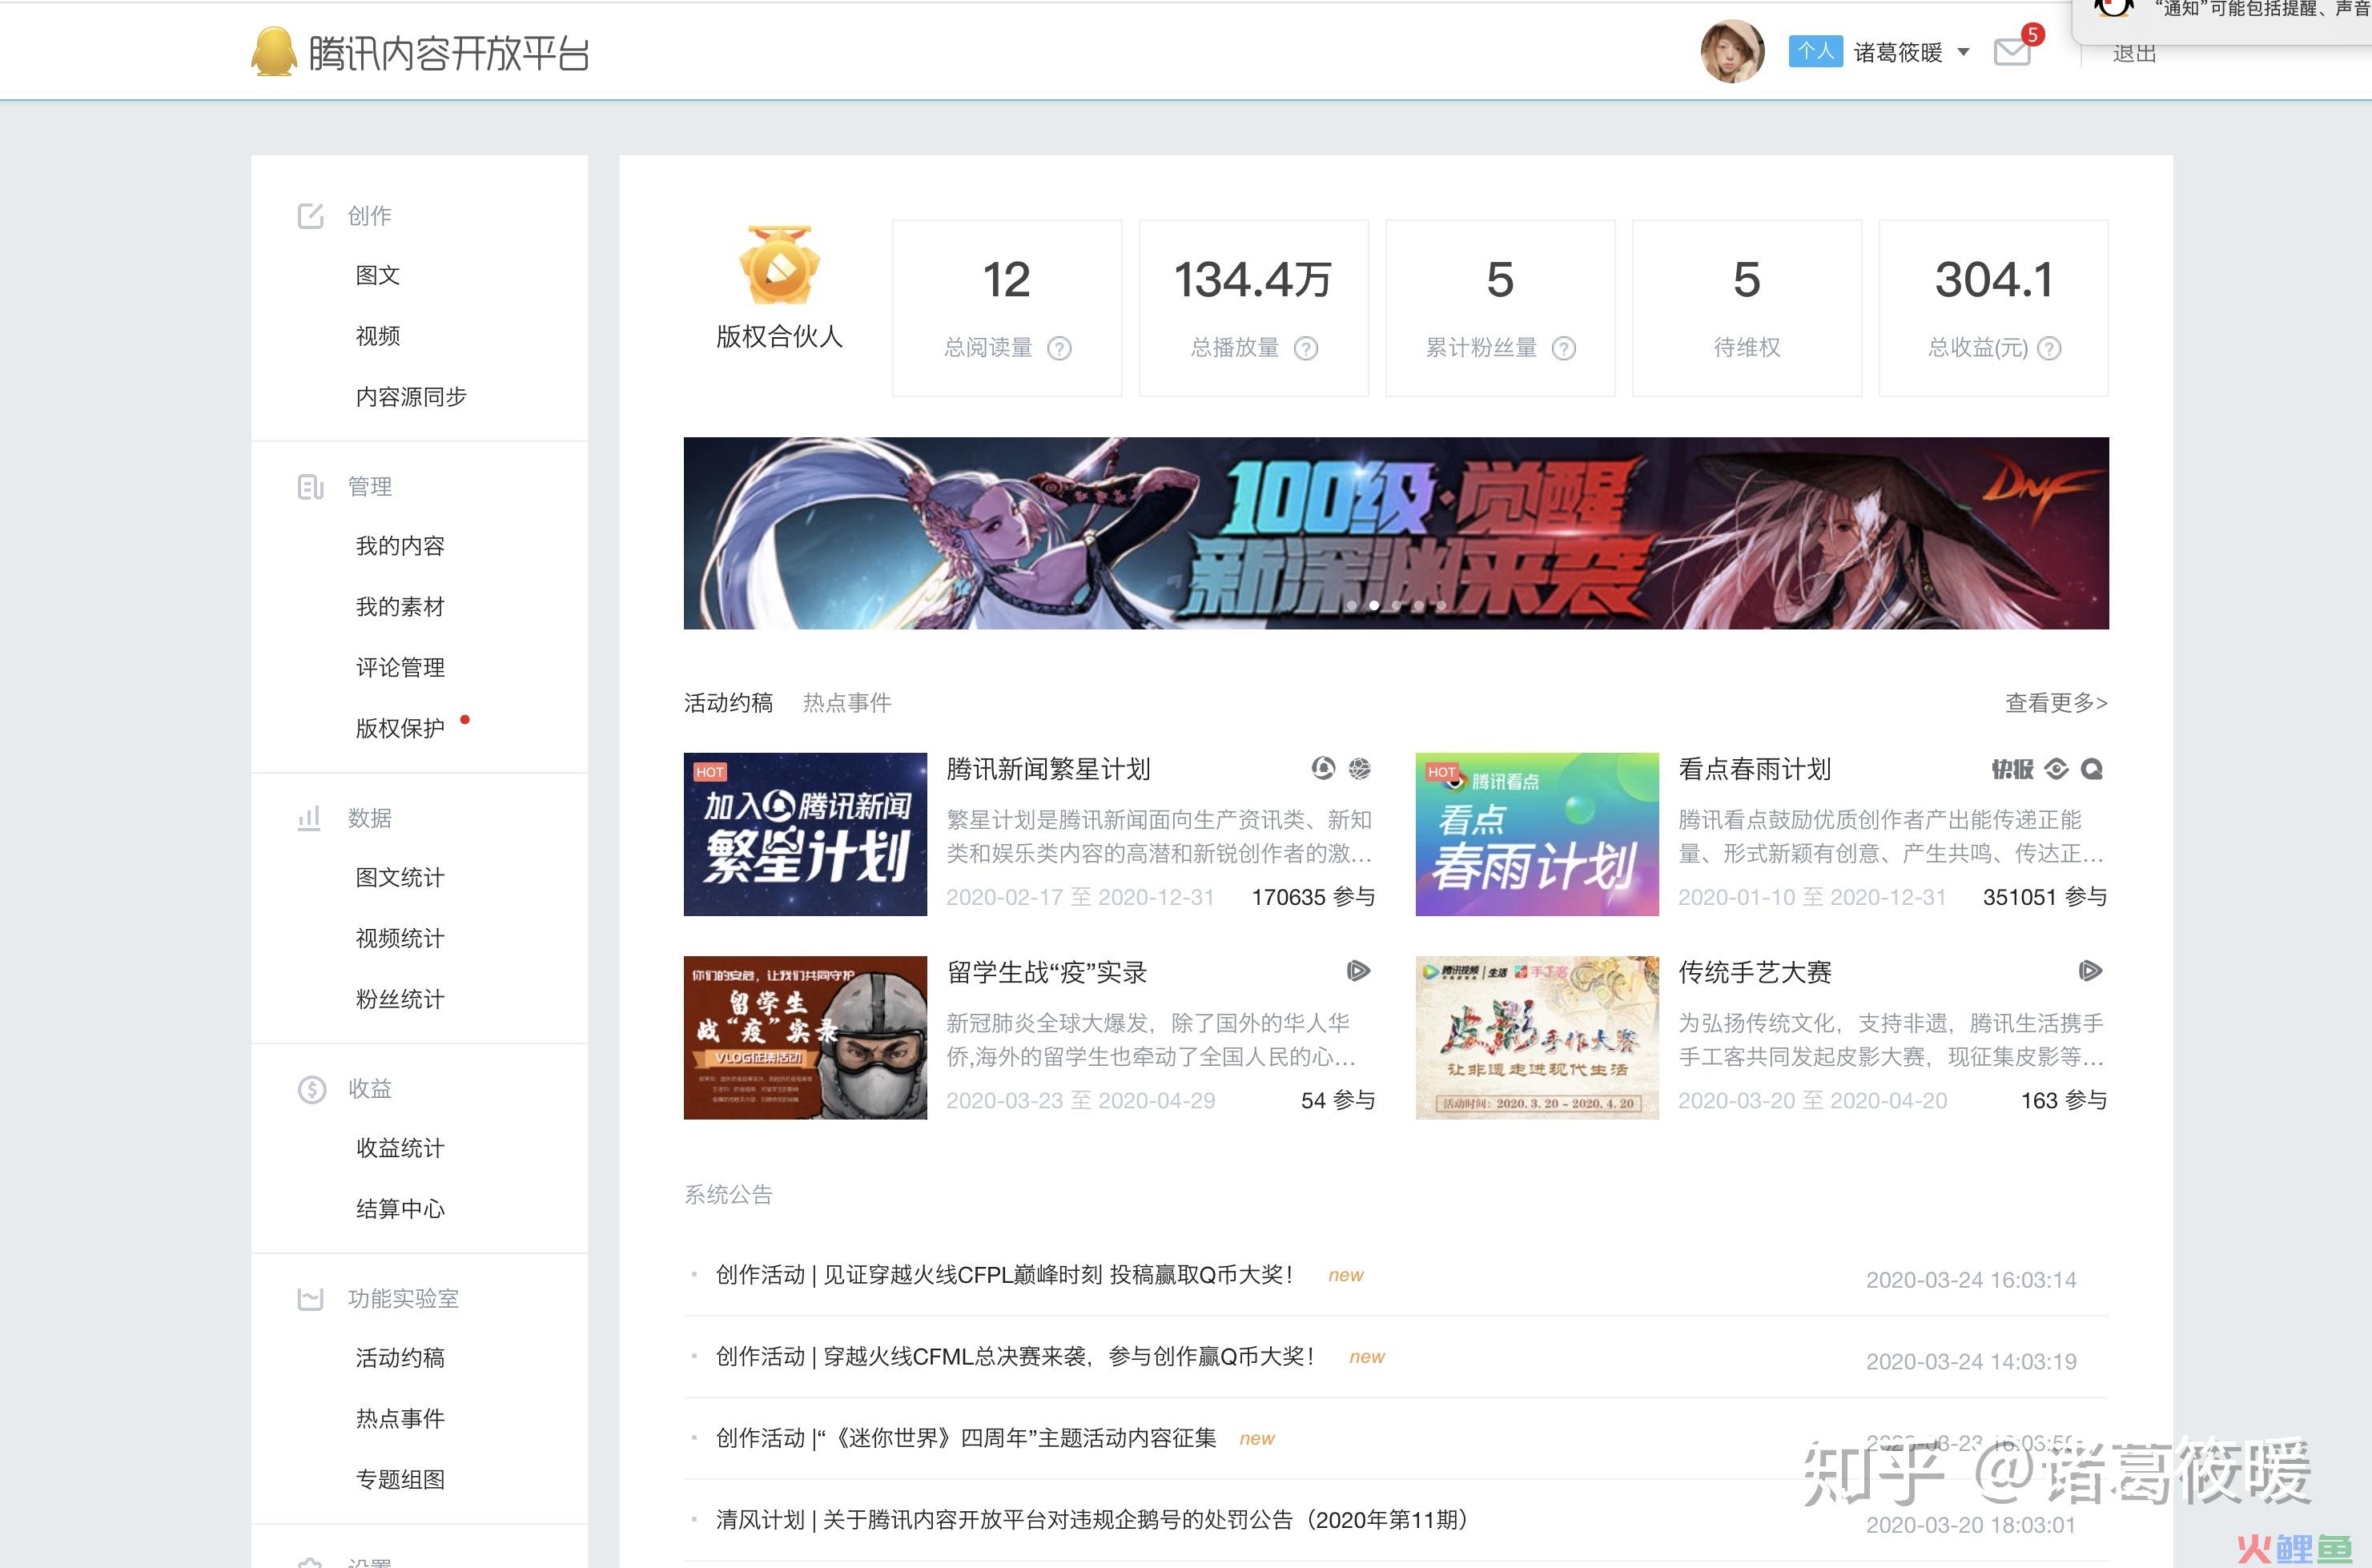Click the 查看更多> link
Screen dimensions: 2372x1568
tap(2056, 703)
